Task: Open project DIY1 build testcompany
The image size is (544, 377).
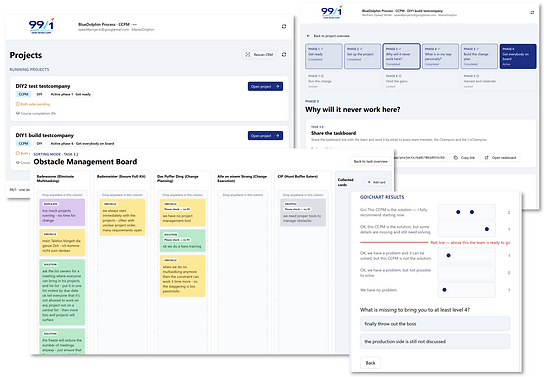Action: coord(265,136)
